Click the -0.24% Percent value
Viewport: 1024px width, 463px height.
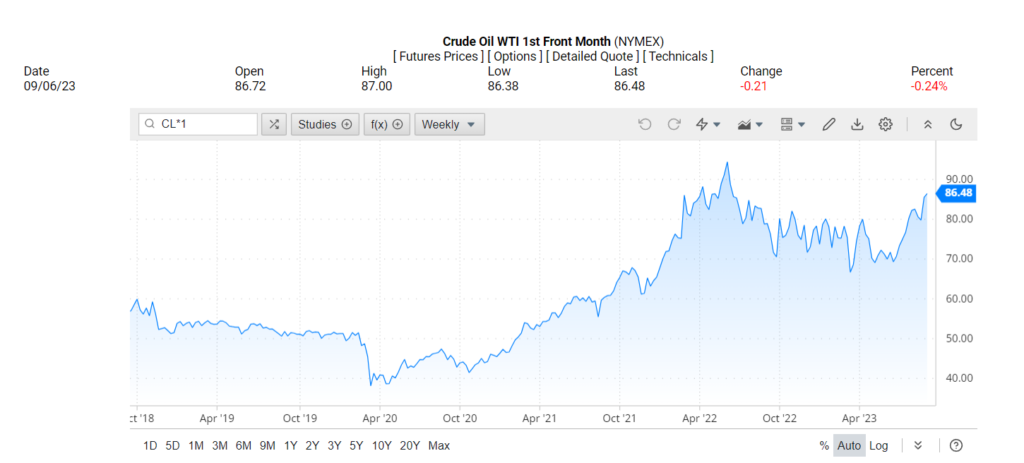(x=929, y=86)
